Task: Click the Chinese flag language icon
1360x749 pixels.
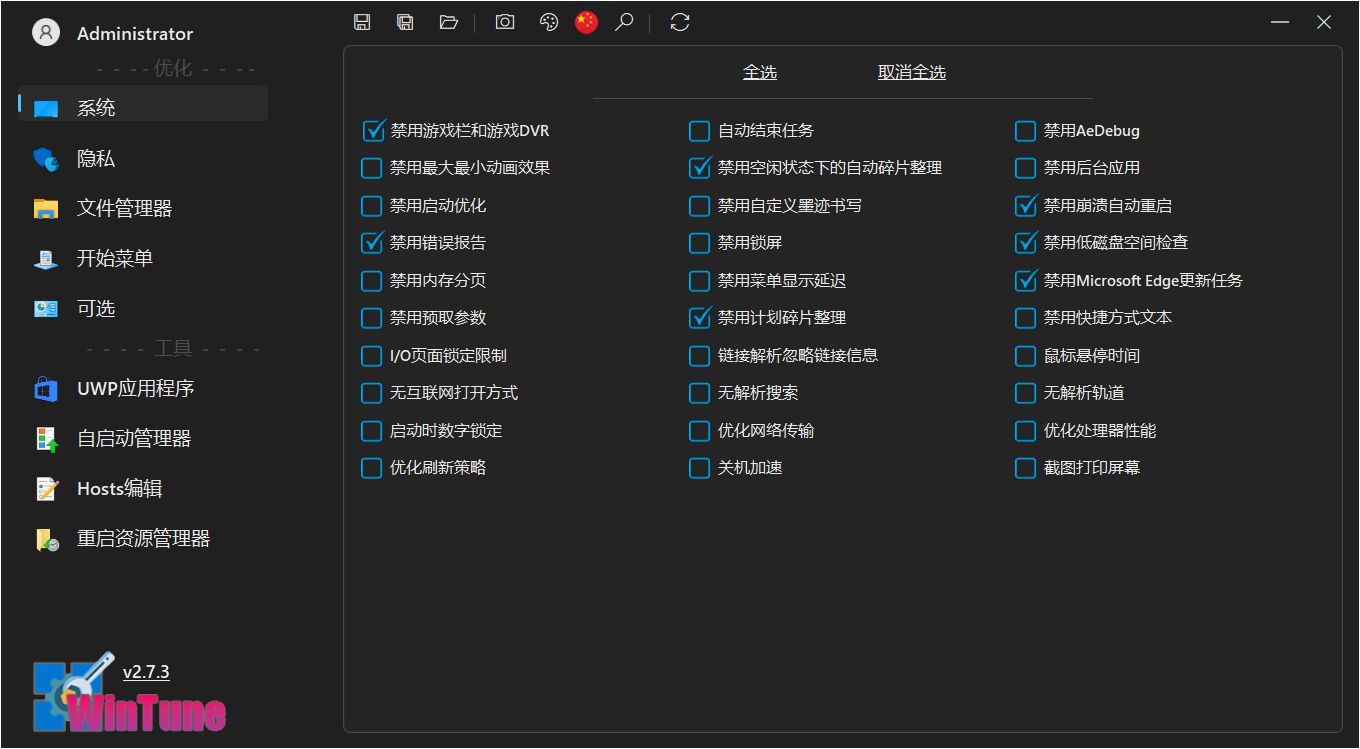Action: pos(586,22)
